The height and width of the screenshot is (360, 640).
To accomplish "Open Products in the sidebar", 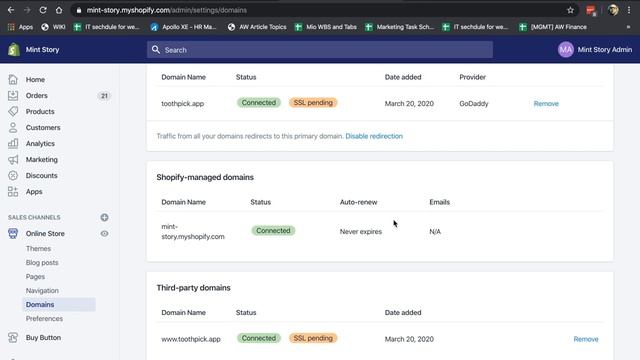I will [40, 111].
